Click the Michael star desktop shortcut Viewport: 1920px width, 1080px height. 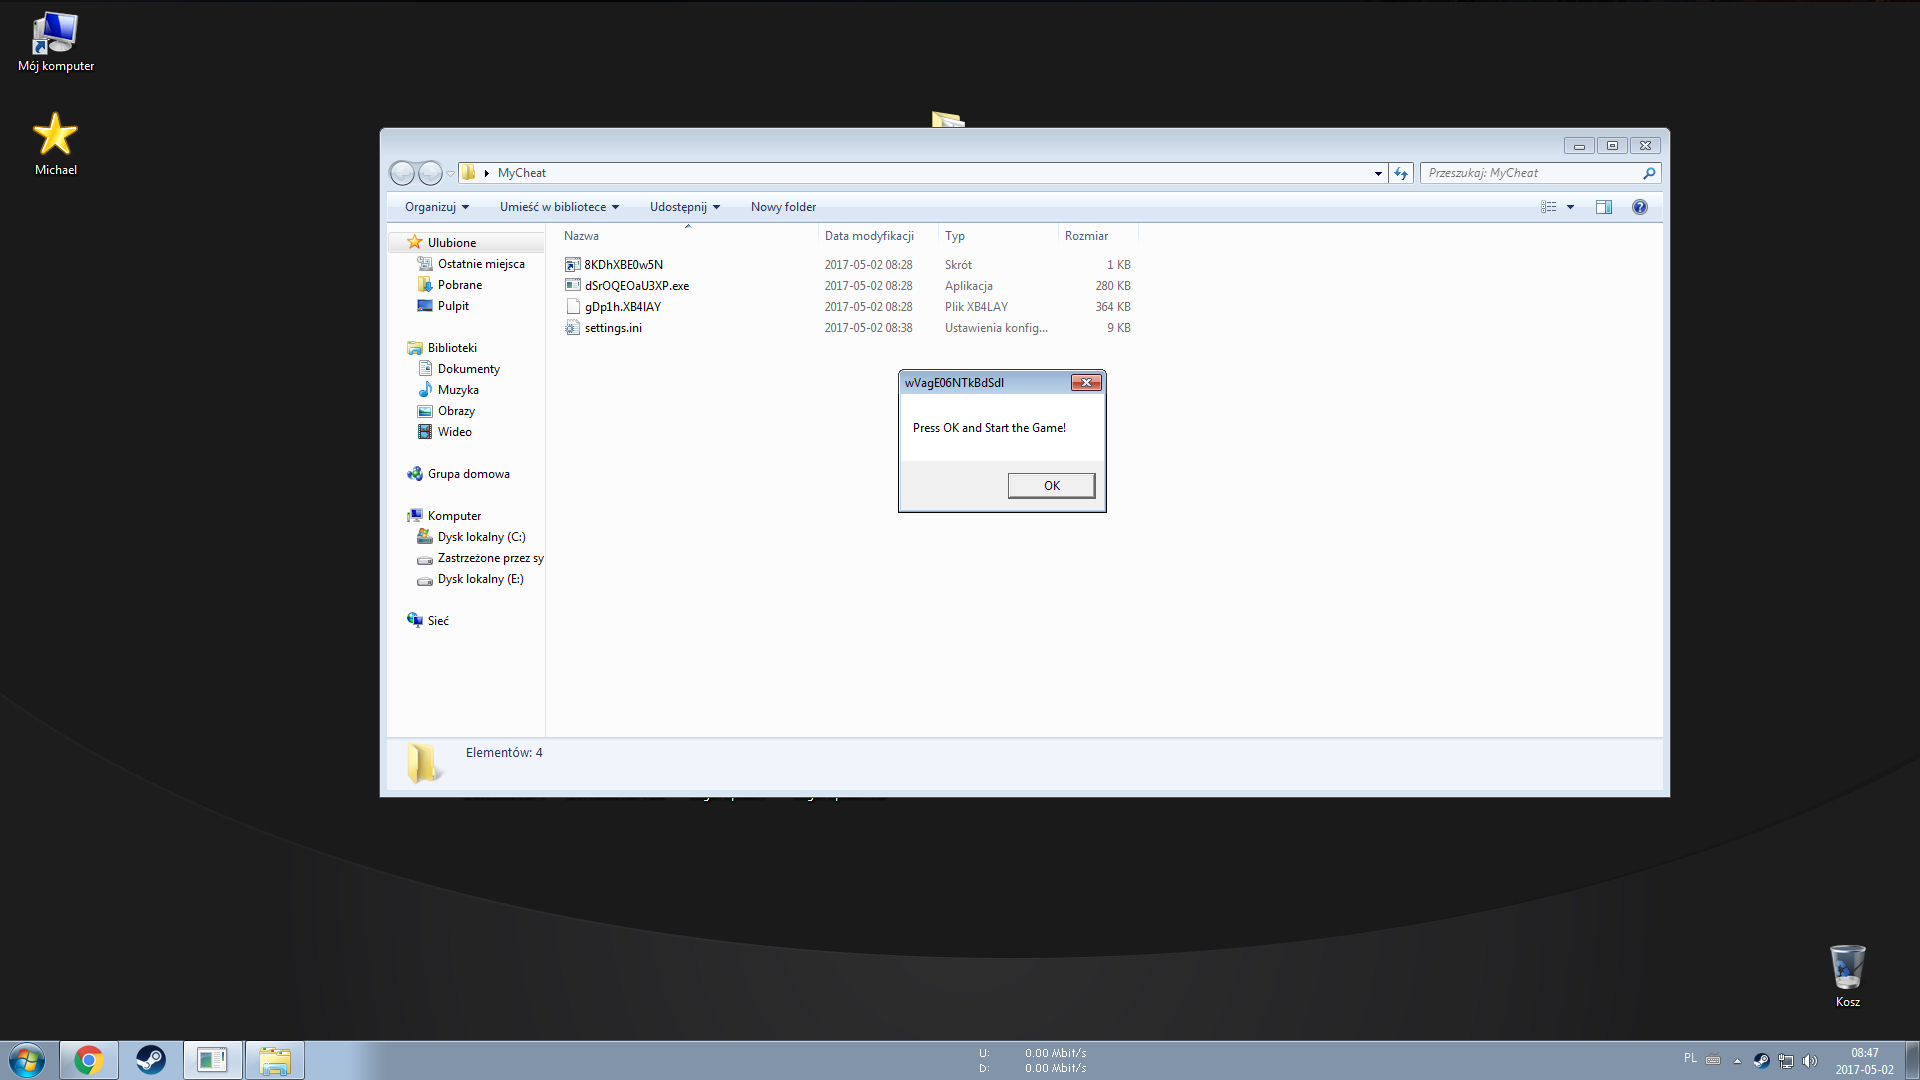[x=56, y=144]
